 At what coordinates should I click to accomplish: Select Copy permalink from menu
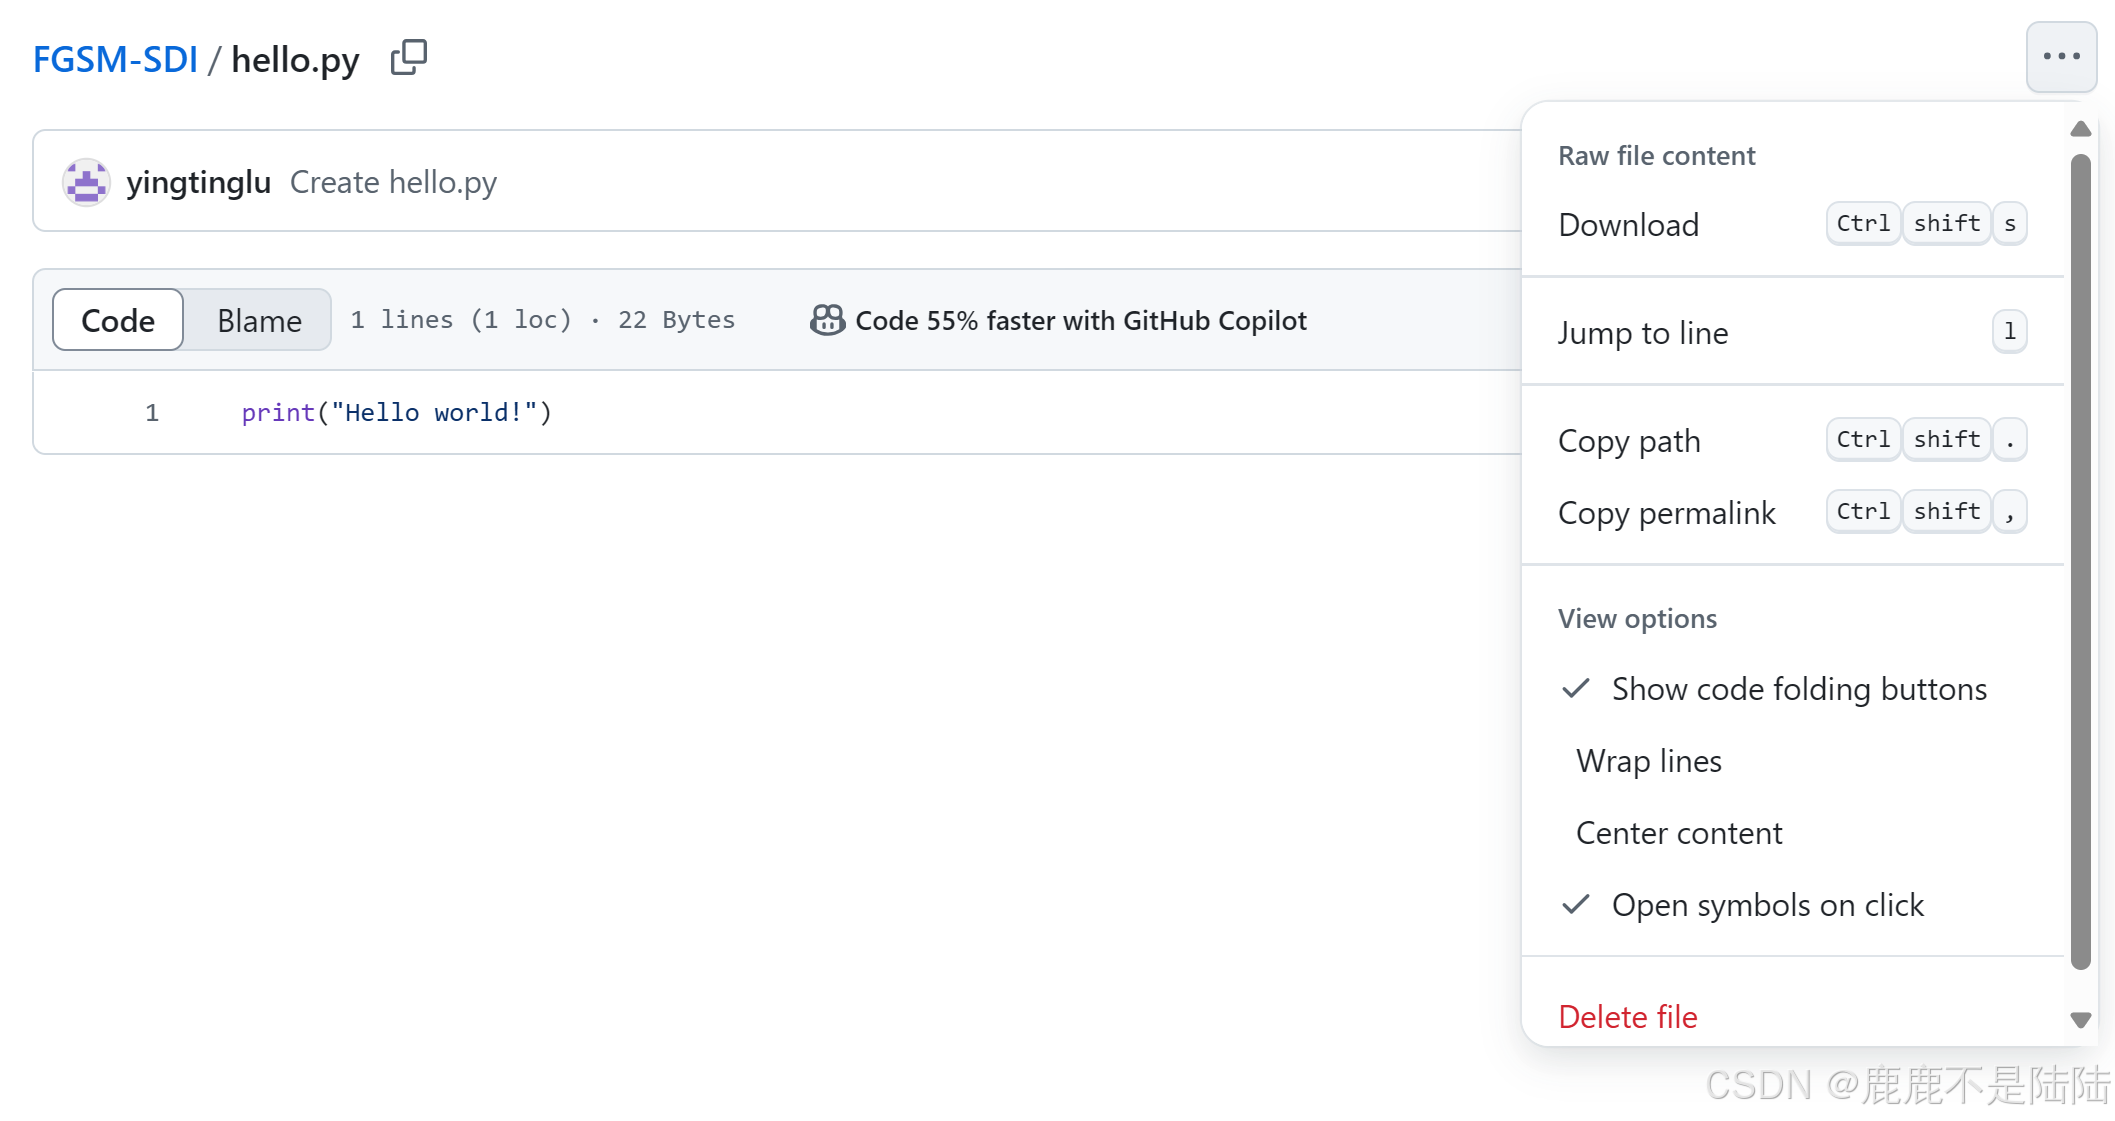coord(1666,513)
